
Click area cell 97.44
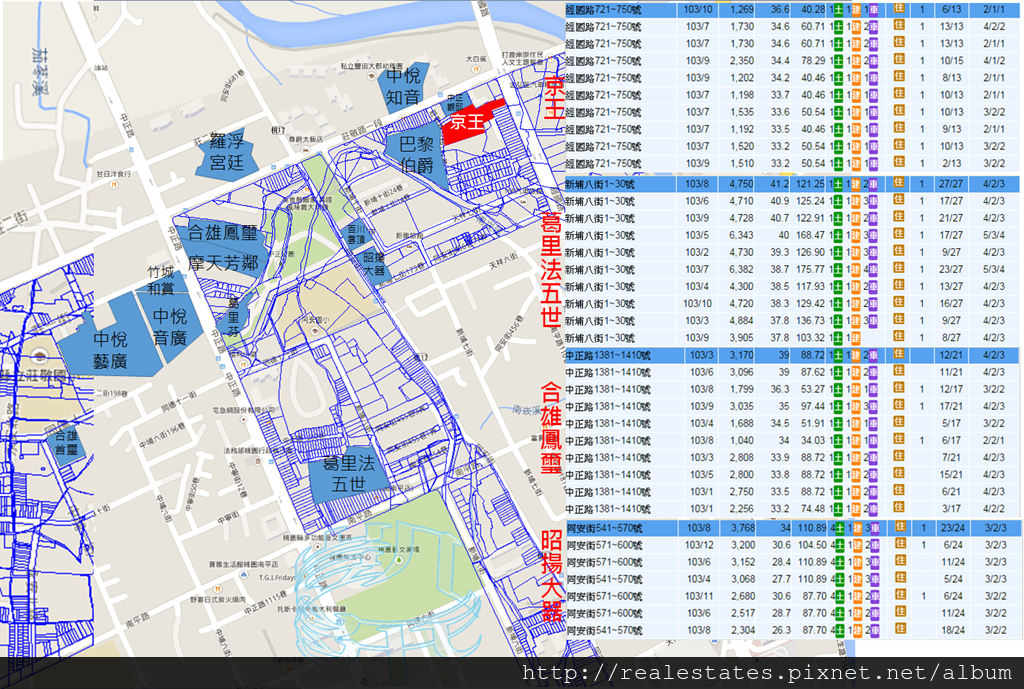point(813,406)
